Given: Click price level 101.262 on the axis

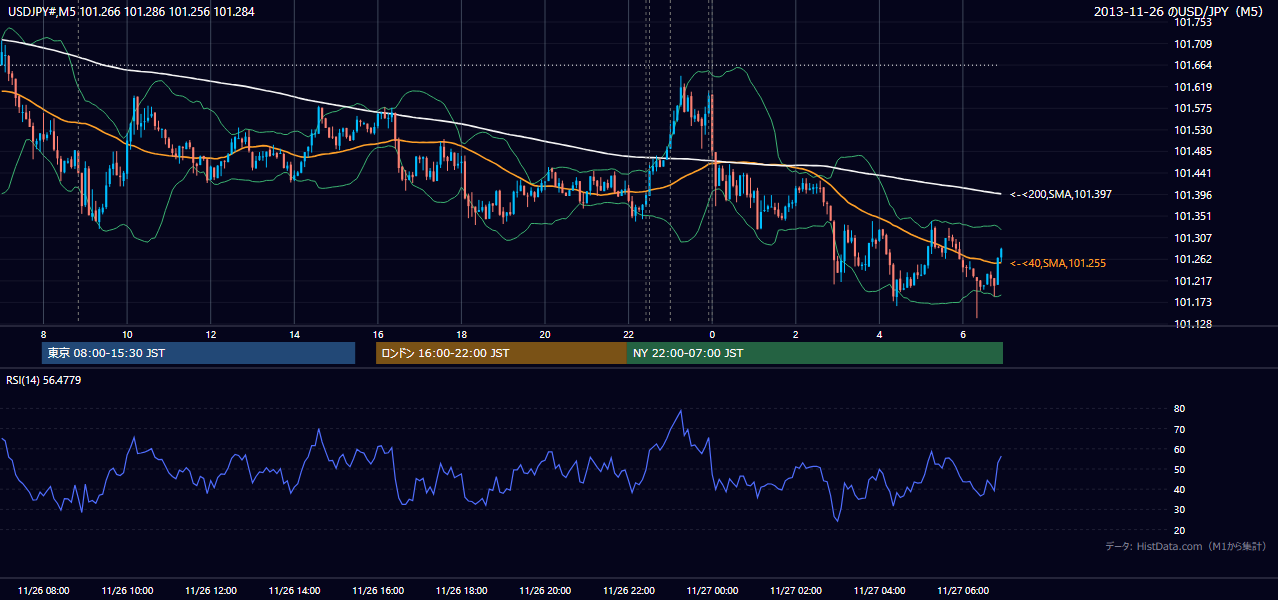Looking at the screenshot, I should pyautogui.click(x=1193, y=259).
